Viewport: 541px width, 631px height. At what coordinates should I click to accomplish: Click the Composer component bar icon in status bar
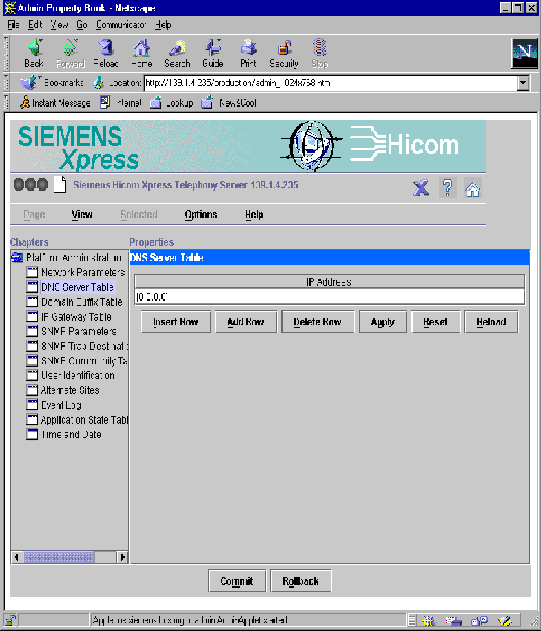click(x=504, y=621)
